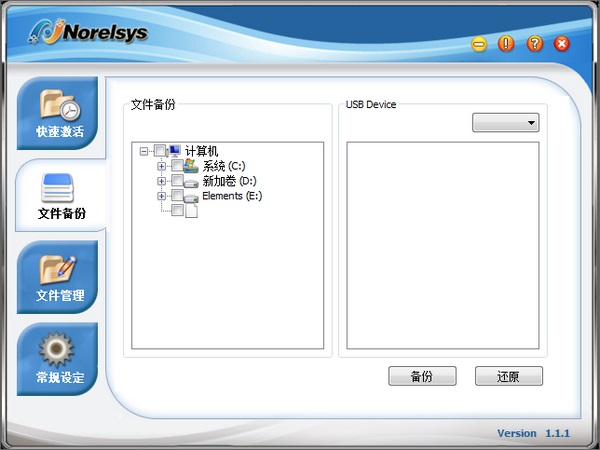Click the orange exclamation info icon

coord(506,44)
